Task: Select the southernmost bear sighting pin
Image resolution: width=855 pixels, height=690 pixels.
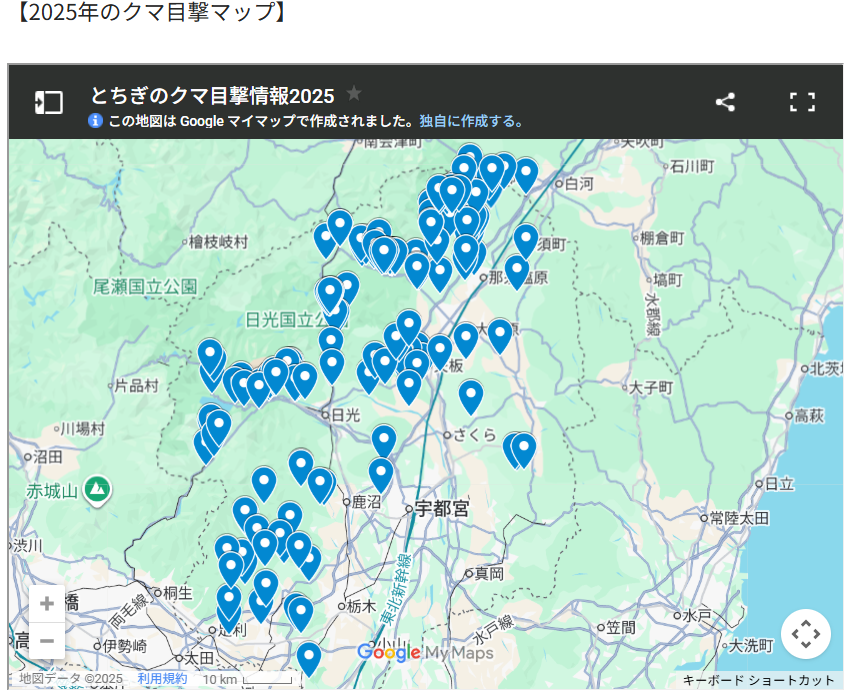Action: coord(309,656)
